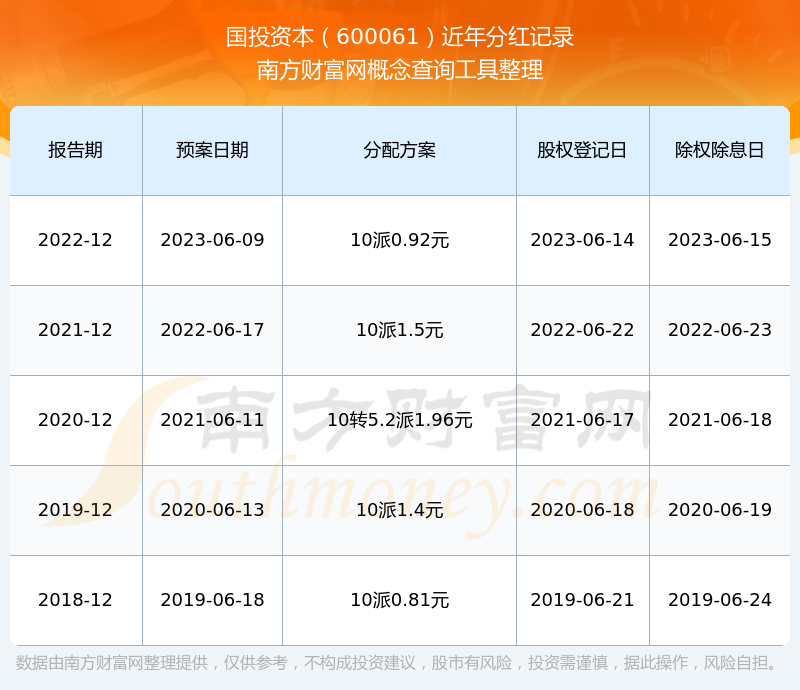
Task: Click the proposal date 2020-06-13
Action: [x=212, y=509]
